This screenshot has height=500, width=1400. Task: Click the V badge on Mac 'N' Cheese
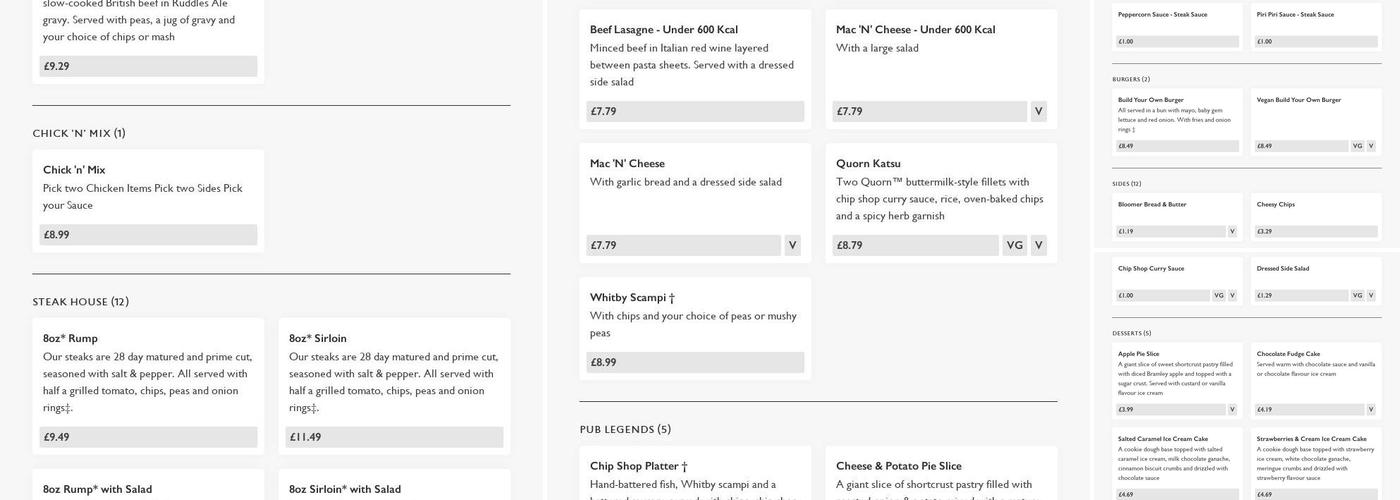click(792, 245)
